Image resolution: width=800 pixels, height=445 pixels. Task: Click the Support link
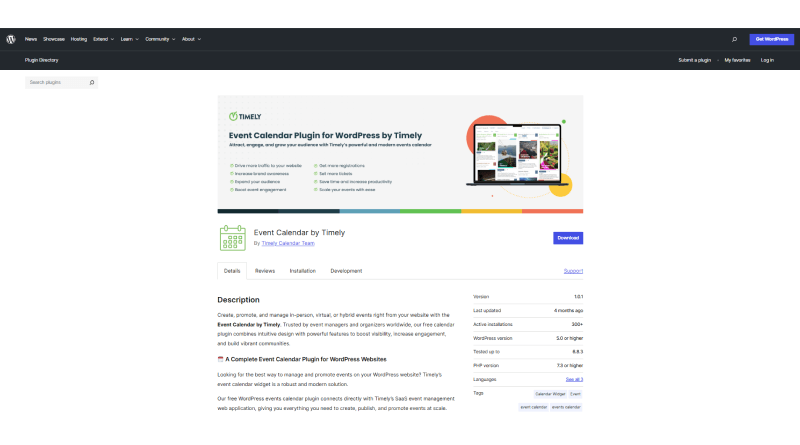(573, 271)
